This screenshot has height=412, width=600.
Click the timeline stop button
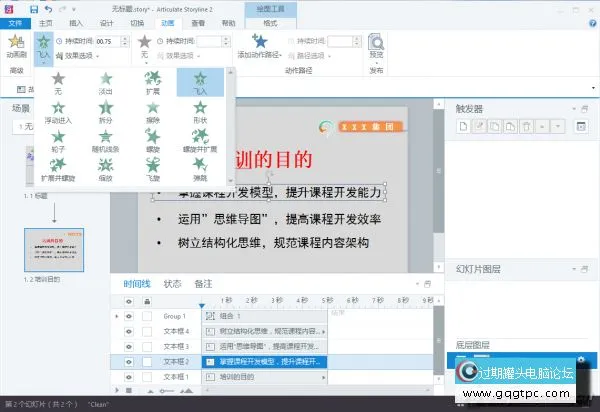(x=129, y=390)
